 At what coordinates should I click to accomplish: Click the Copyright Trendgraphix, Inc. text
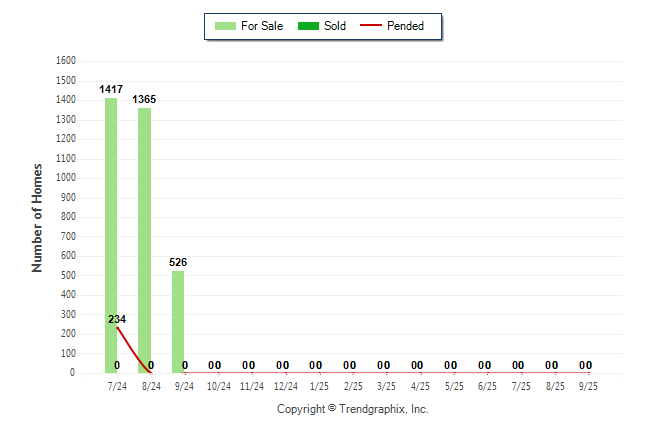(352, 409)
